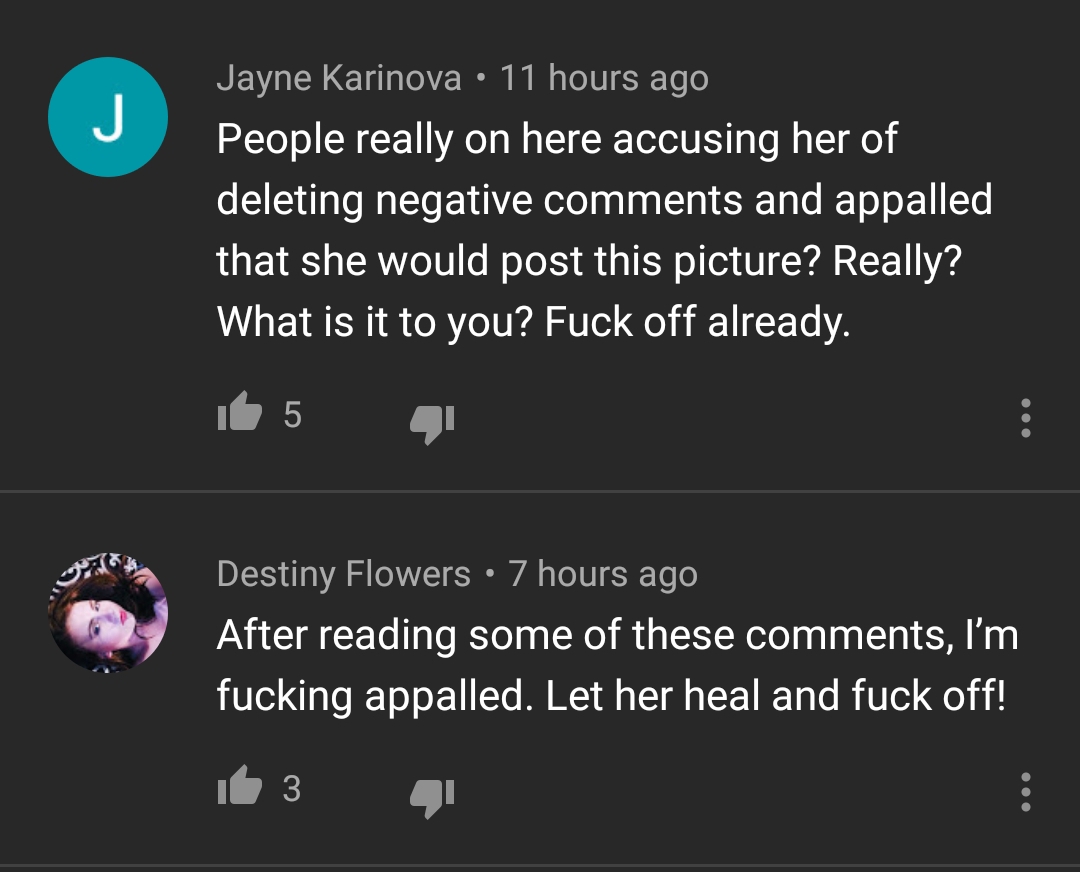Open three-dot options menu on Destiny Flowers' comment
Screen dimensions: 1080x872
pos(1026,791)
